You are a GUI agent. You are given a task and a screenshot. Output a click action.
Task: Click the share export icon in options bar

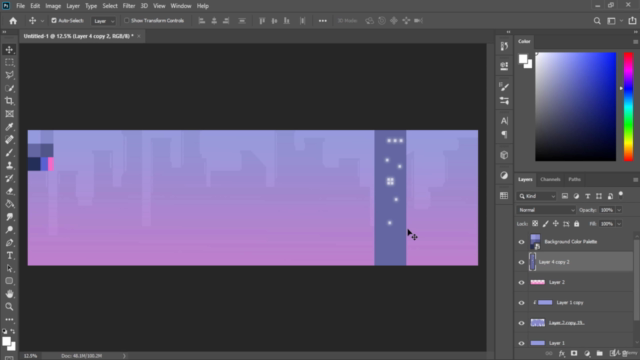(x=632, y=21)
